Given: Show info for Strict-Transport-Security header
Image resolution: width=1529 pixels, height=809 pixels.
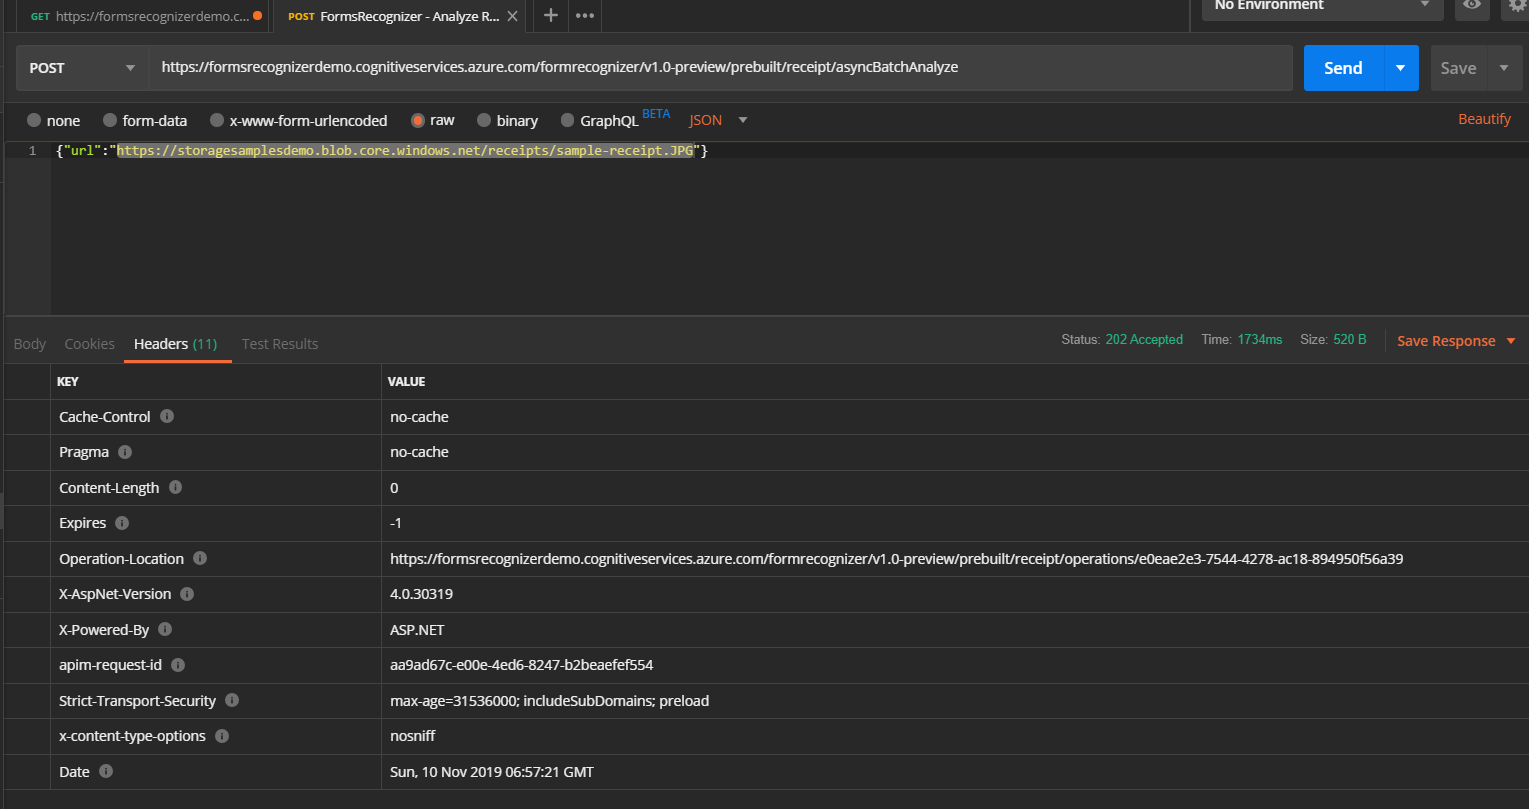Looking at the screenshot, I should click(232, 700).
